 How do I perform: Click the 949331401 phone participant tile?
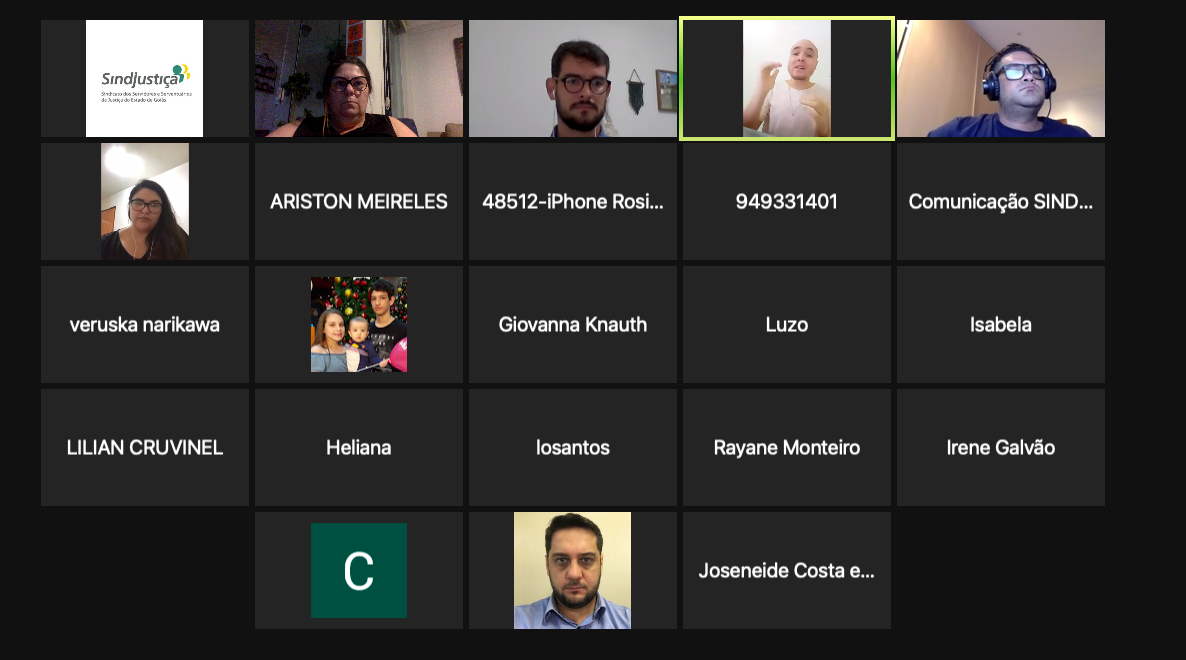pyautogui.click(x=787, y=202)
